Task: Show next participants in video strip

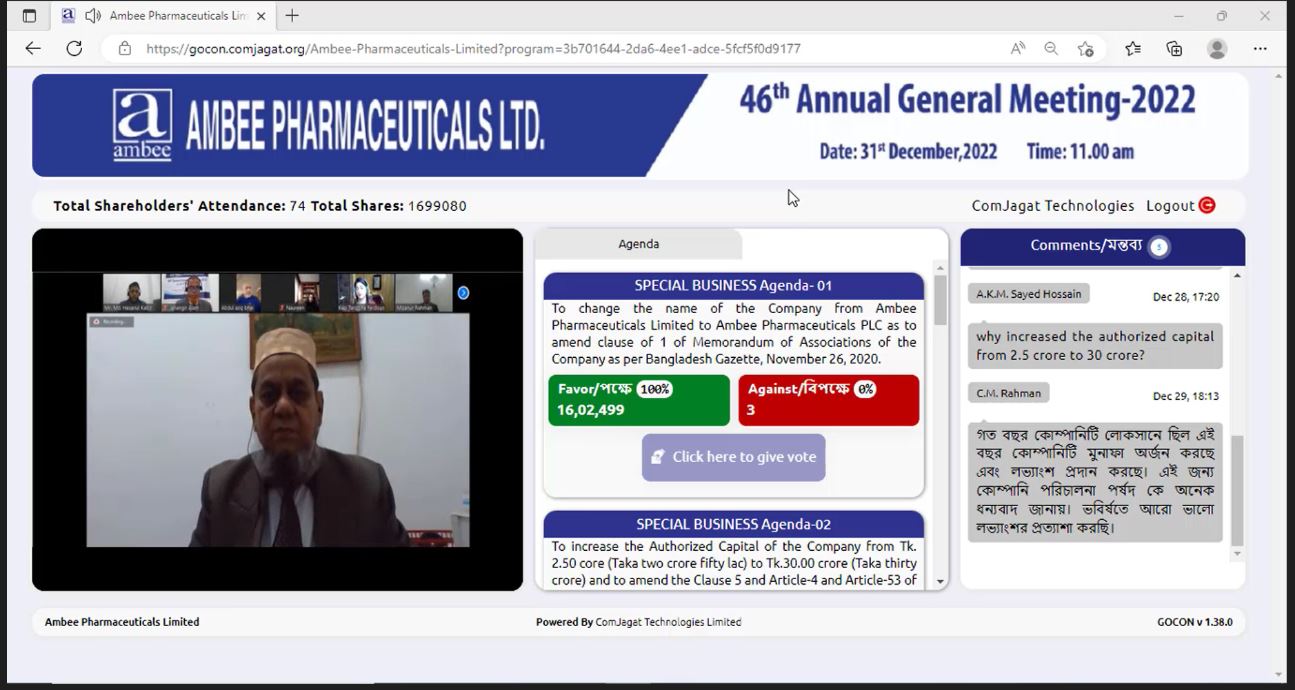Action: tap(463, 293)
